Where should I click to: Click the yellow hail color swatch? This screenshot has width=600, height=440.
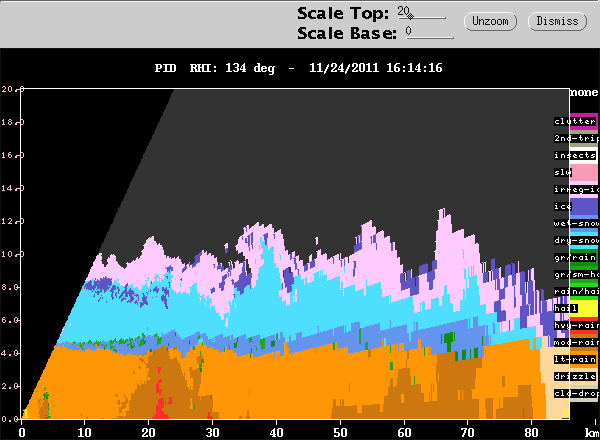pos(584,309)
